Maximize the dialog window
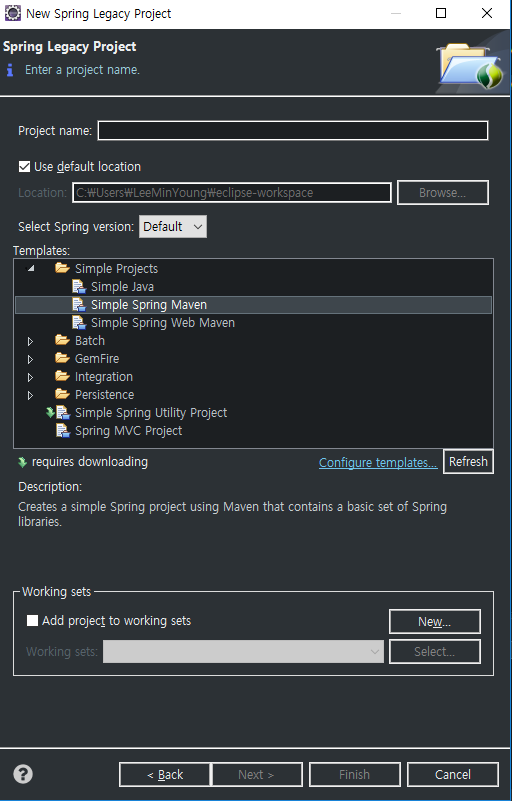The width and height of the screenshot is (512, 801). pyautogui.click(x=441, y=13)
